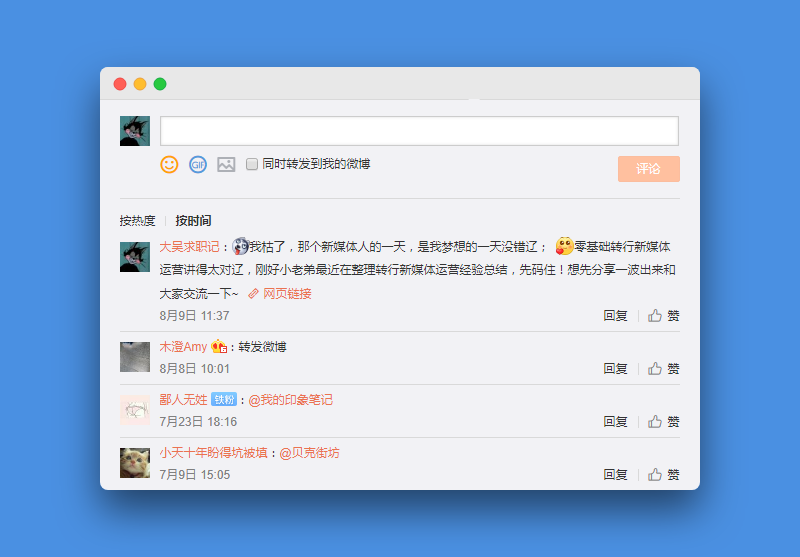Open 鄙人无姓 user profile
This screenshot has height=557, width=800.
[x=183, y=400]
